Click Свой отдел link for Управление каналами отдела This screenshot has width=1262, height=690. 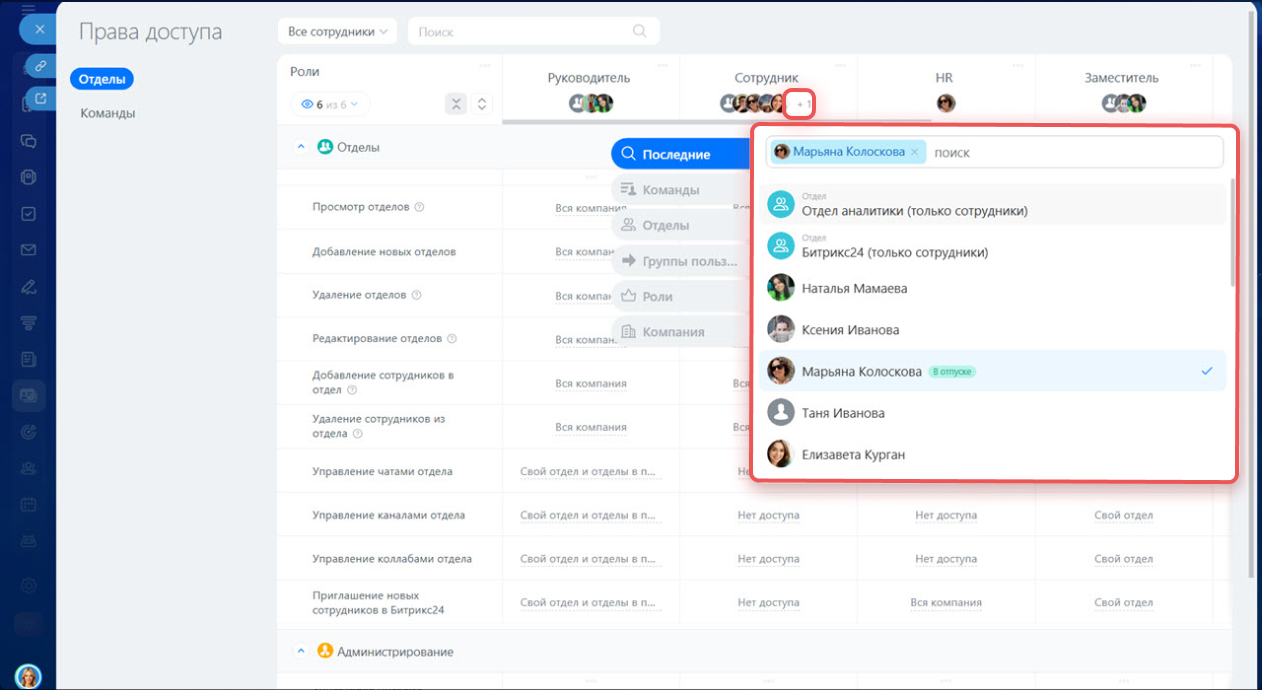1123,515
